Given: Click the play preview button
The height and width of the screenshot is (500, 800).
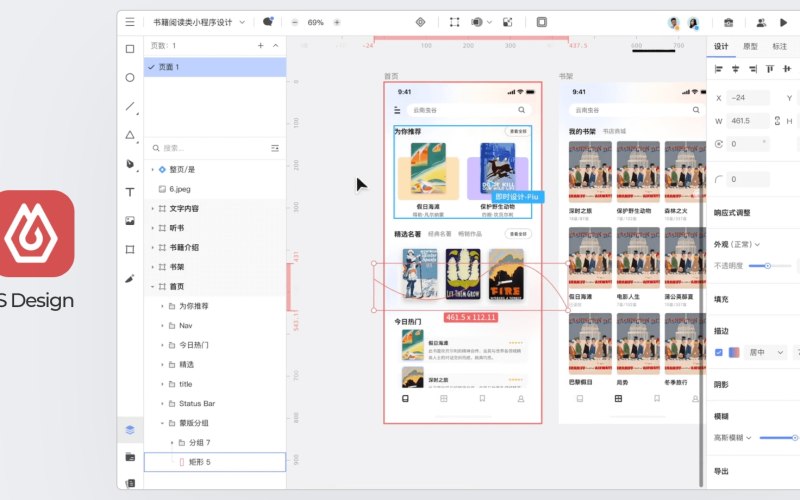Looking at the screenshot, I should click(784, 22).
